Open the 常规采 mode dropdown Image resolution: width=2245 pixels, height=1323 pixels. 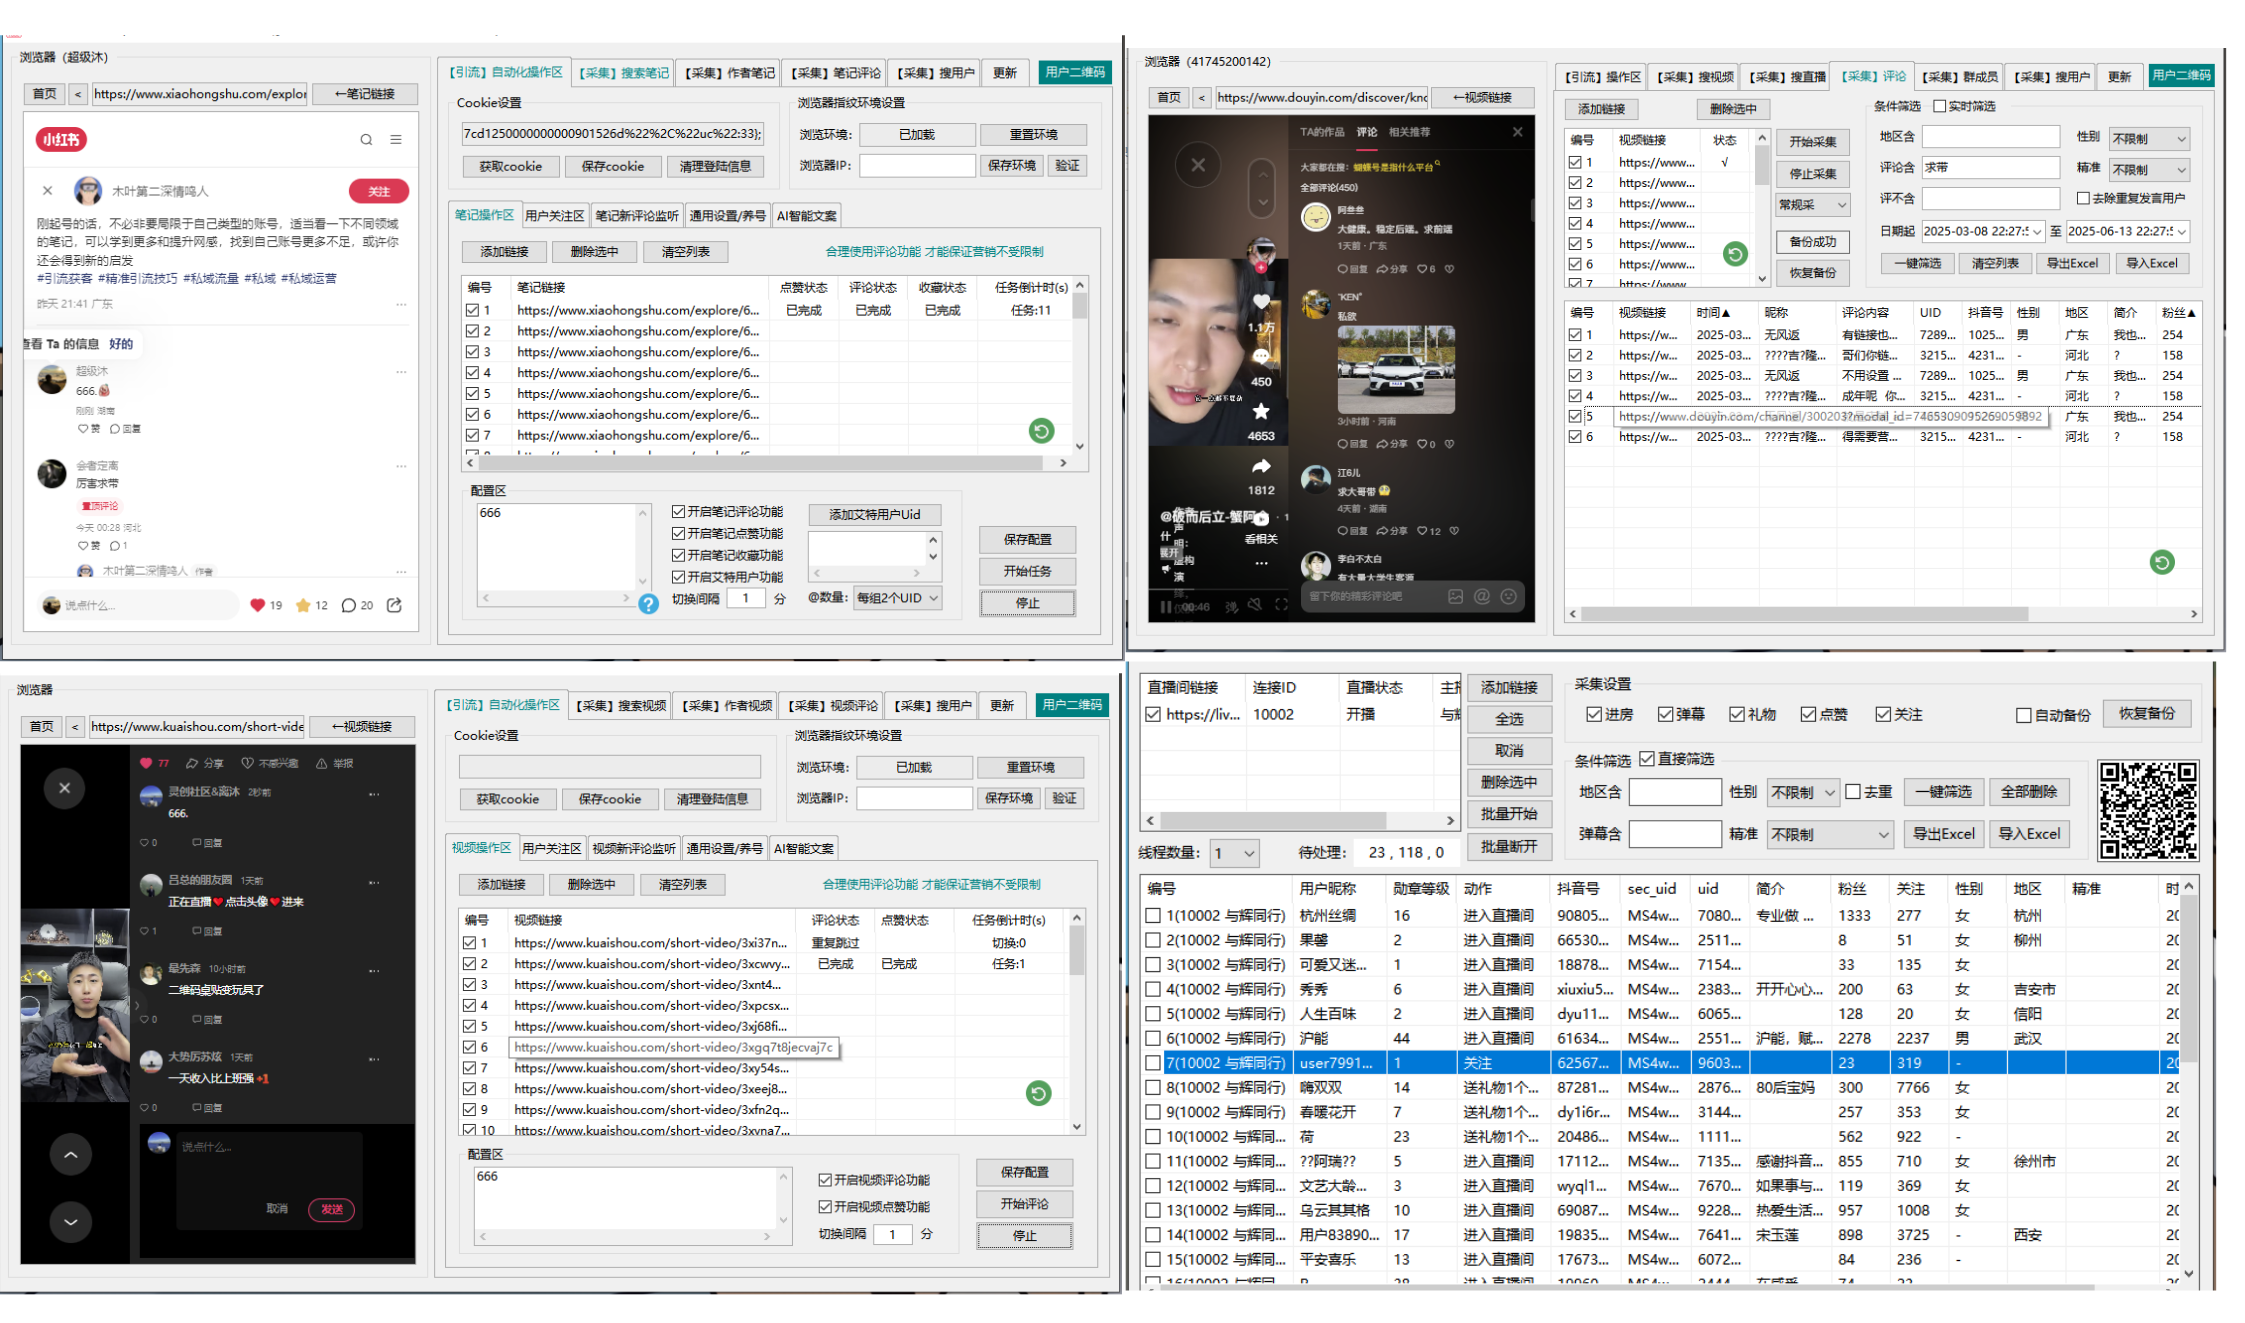pos(1812,205)
